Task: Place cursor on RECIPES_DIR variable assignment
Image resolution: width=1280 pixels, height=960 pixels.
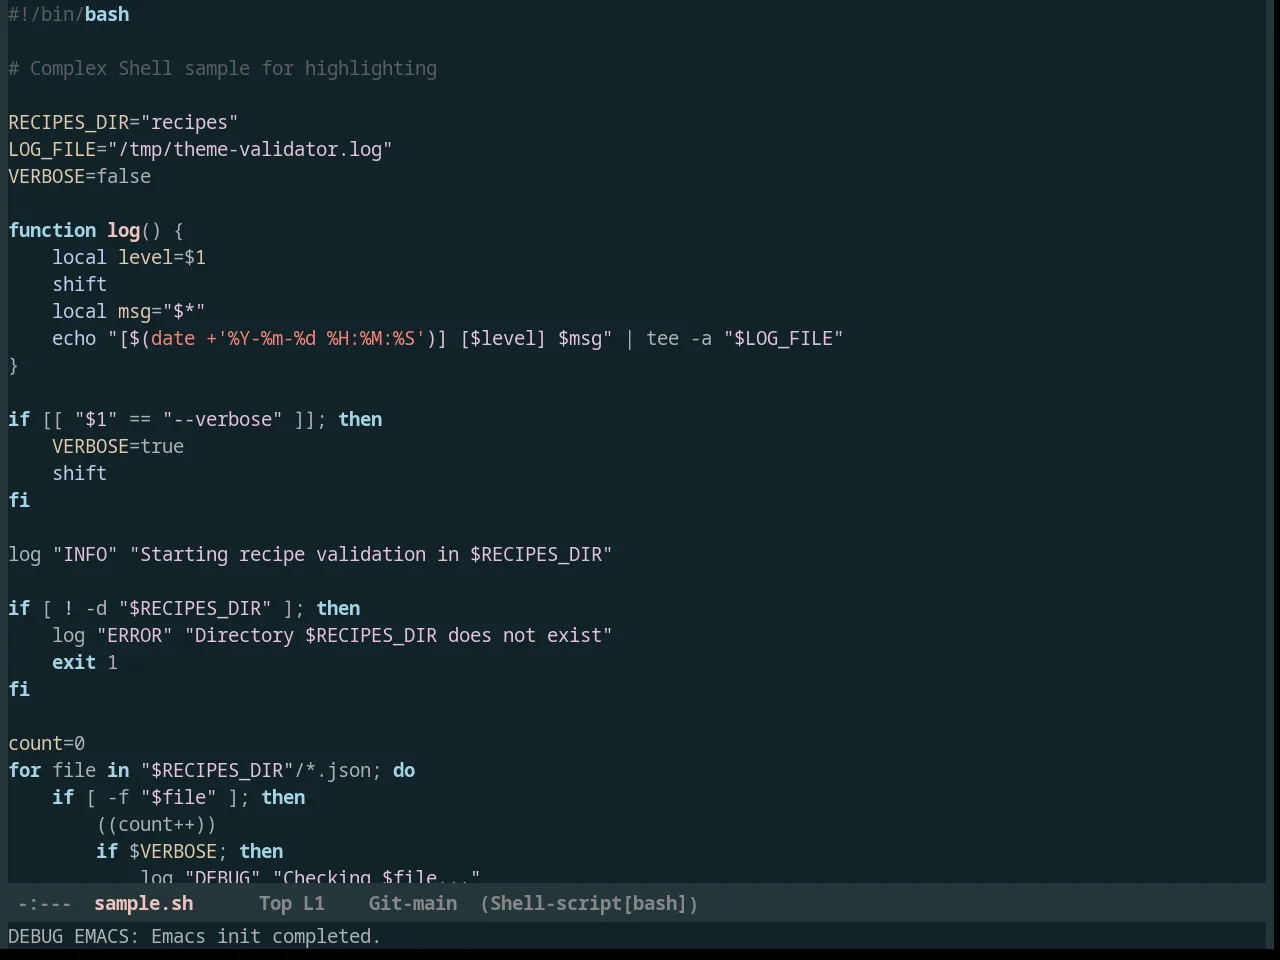Action: click(123, 122)
